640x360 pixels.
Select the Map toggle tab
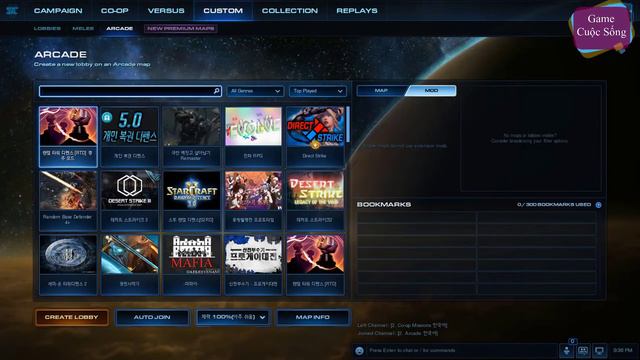coord(381,91)
